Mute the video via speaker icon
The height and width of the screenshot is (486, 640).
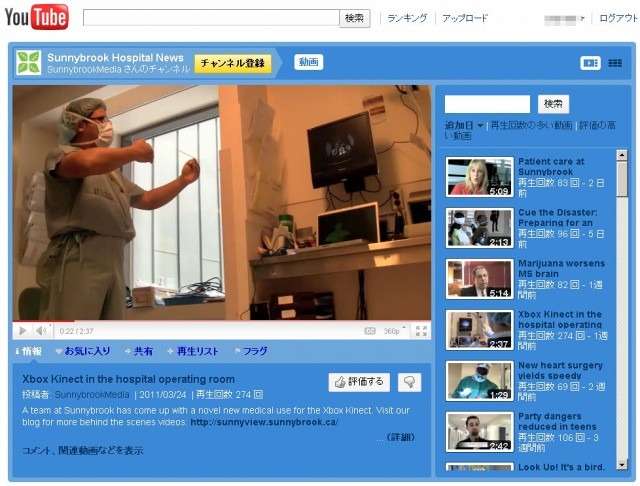pyautogui.click(x=40, y=331)
